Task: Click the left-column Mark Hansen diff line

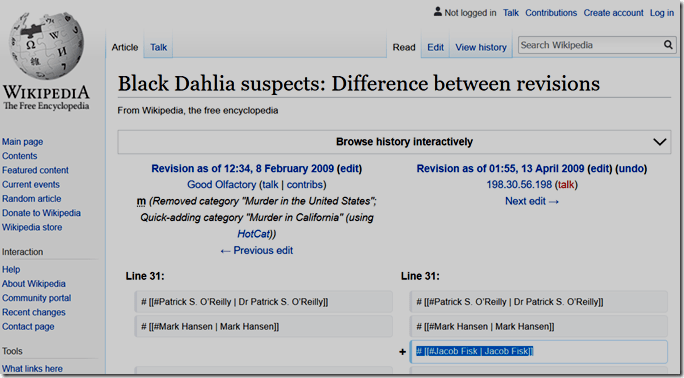Action: coord(263,327)
